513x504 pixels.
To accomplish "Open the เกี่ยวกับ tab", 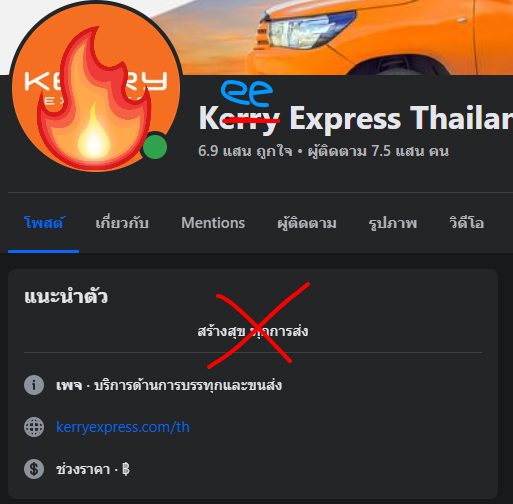I will (x=122, y=223).
